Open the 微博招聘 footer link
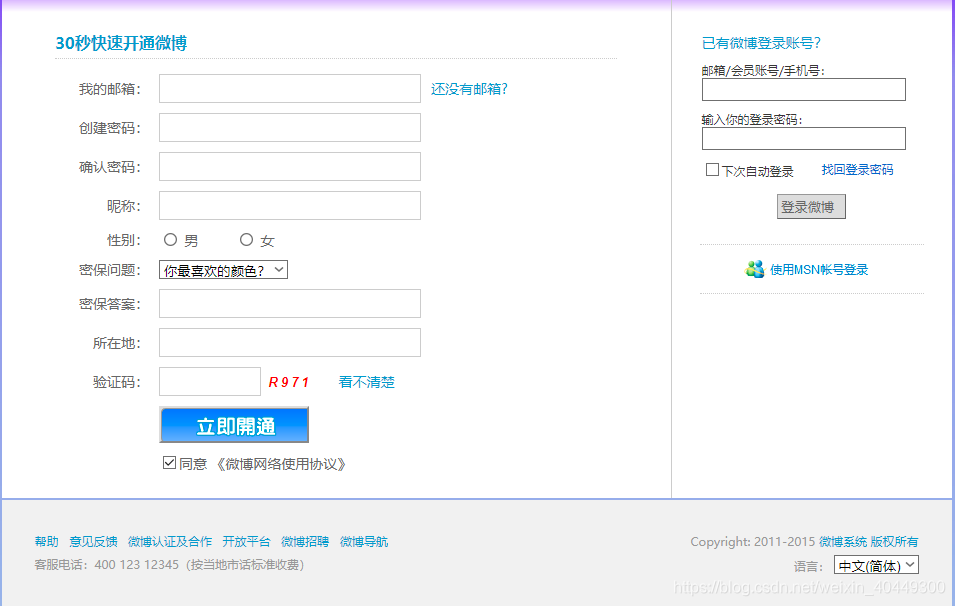 [305, 541]
